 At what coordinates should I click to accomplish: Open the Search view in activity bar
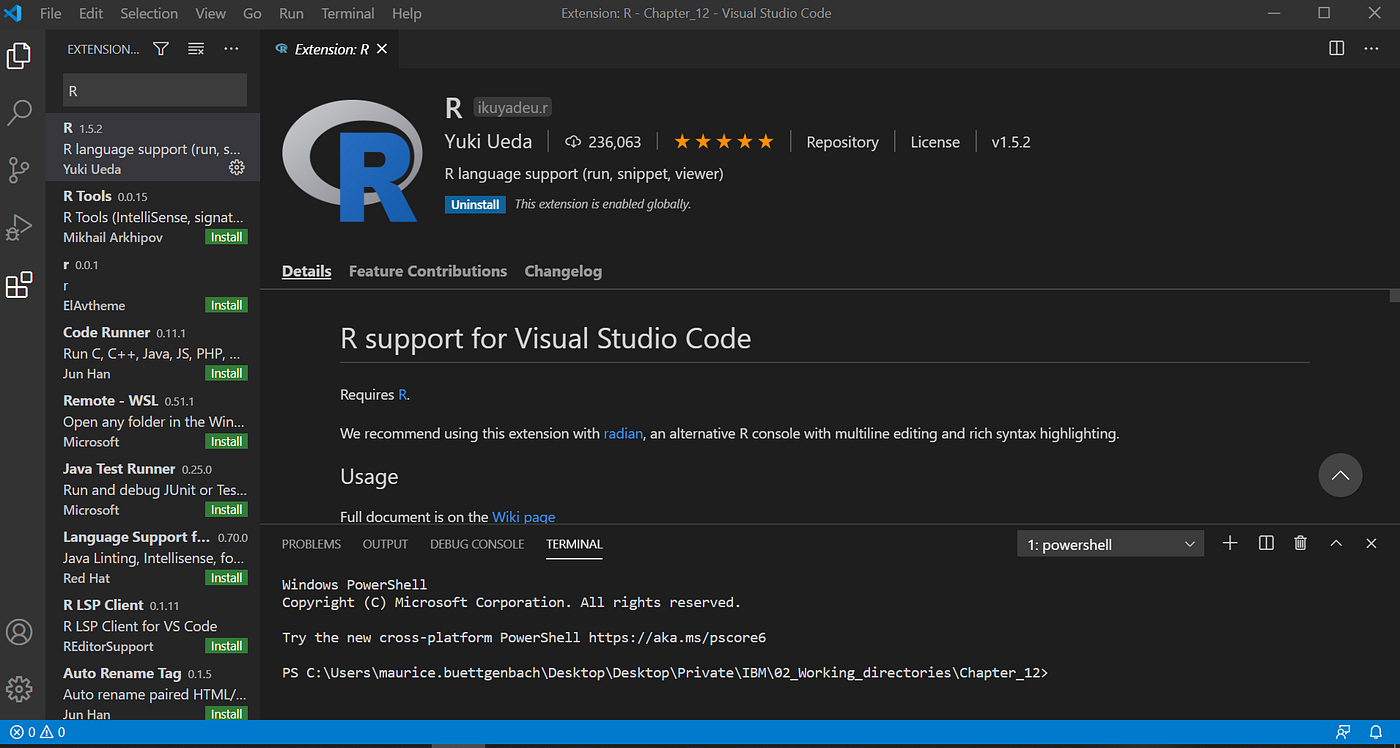[19, 113]
